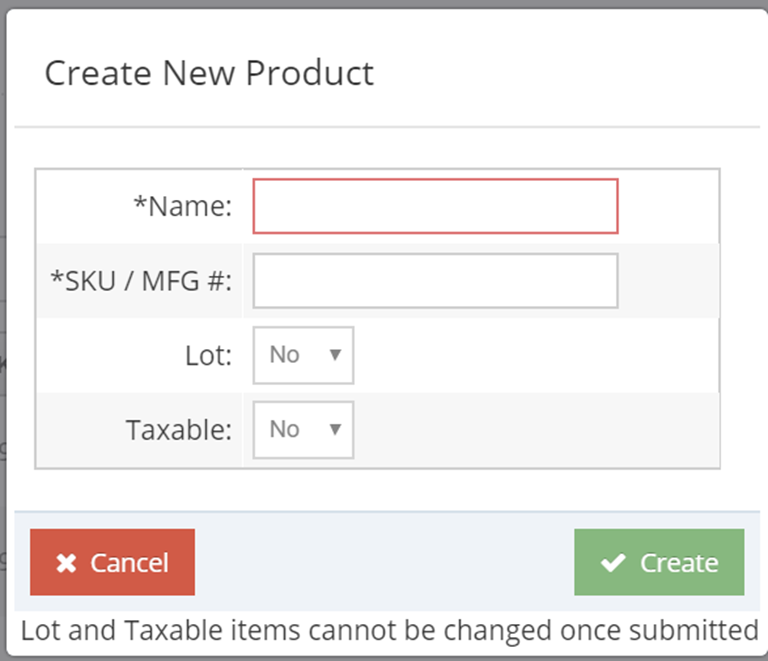Cancel the new product dialog
The height and width of the screenshot is (661, 768).
coord(112,562)
